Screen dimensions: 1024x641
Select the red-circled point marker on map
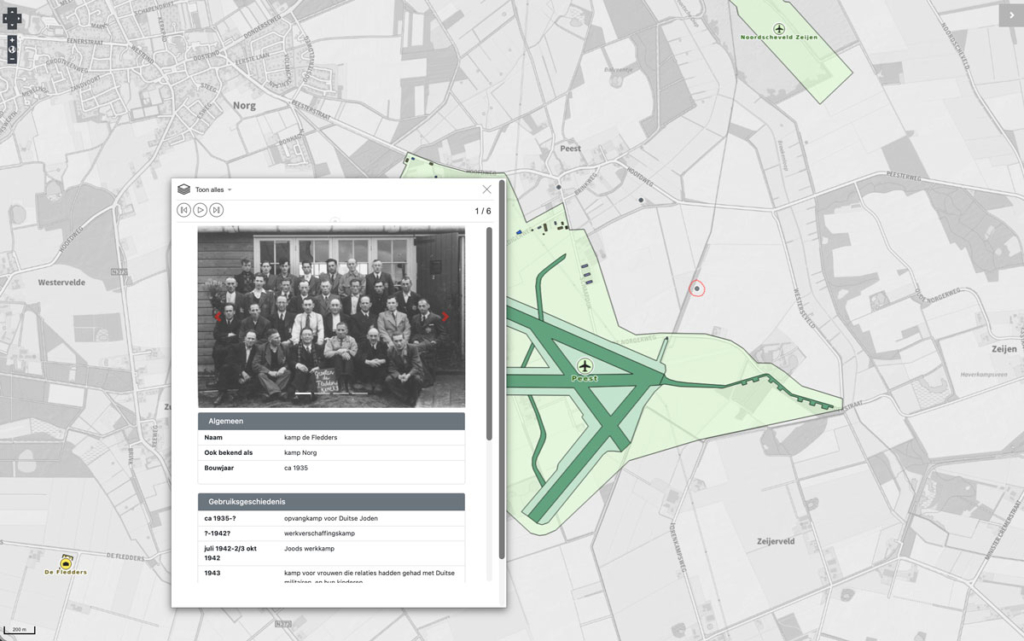(x=697, y=288)
